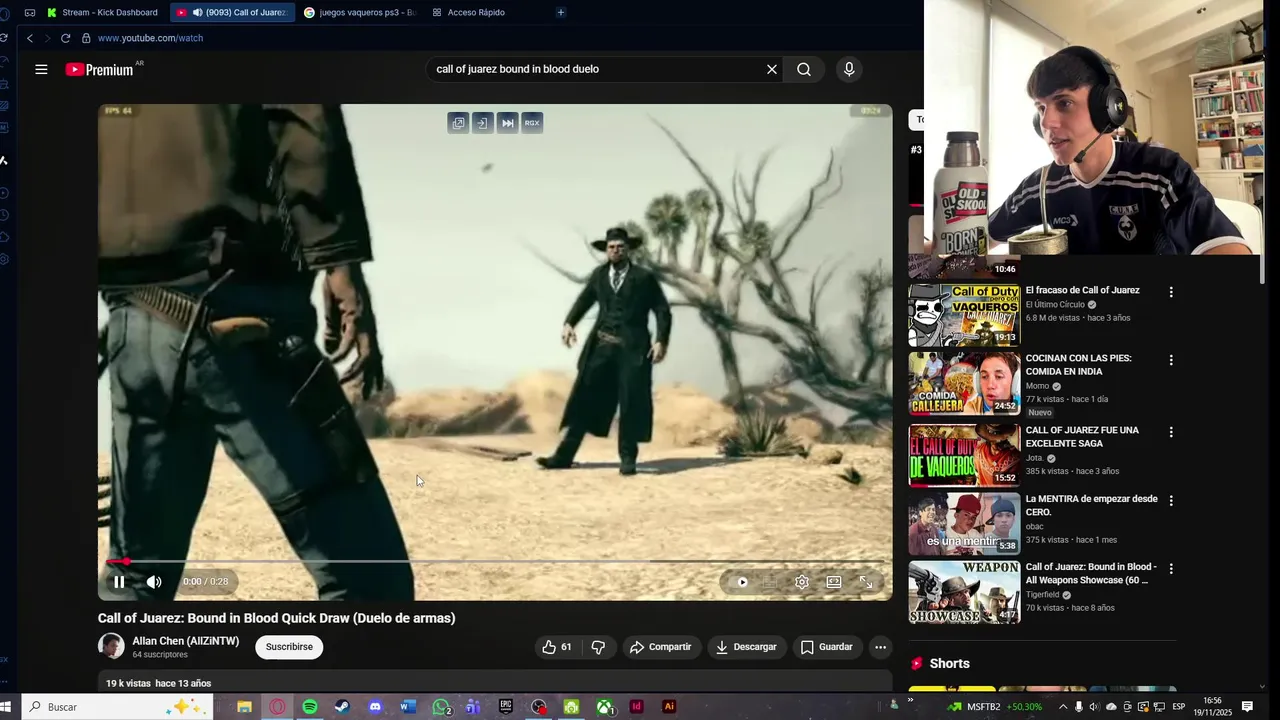Open options for COCINAN CON LAS PIES video
The image size is (1280, 720).
tap(1171, 360)
